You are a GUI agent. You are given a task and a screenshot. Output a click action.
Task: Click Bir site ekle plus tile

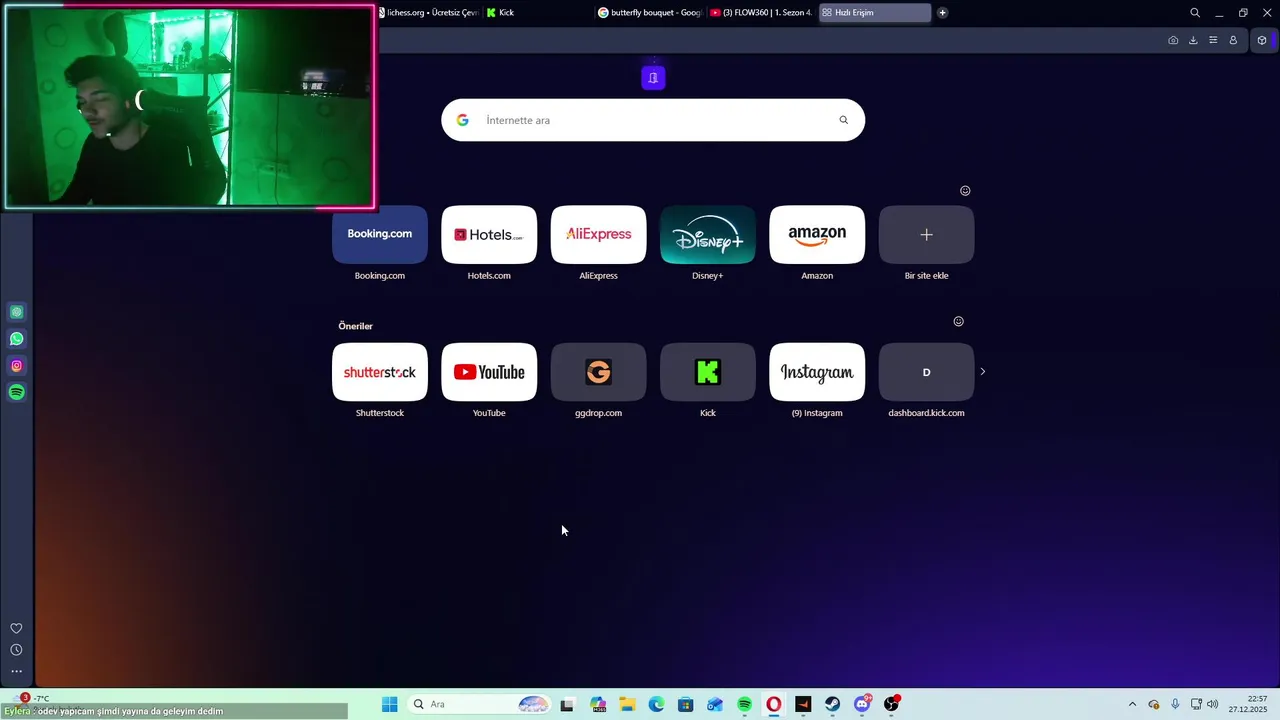point(926,235)
